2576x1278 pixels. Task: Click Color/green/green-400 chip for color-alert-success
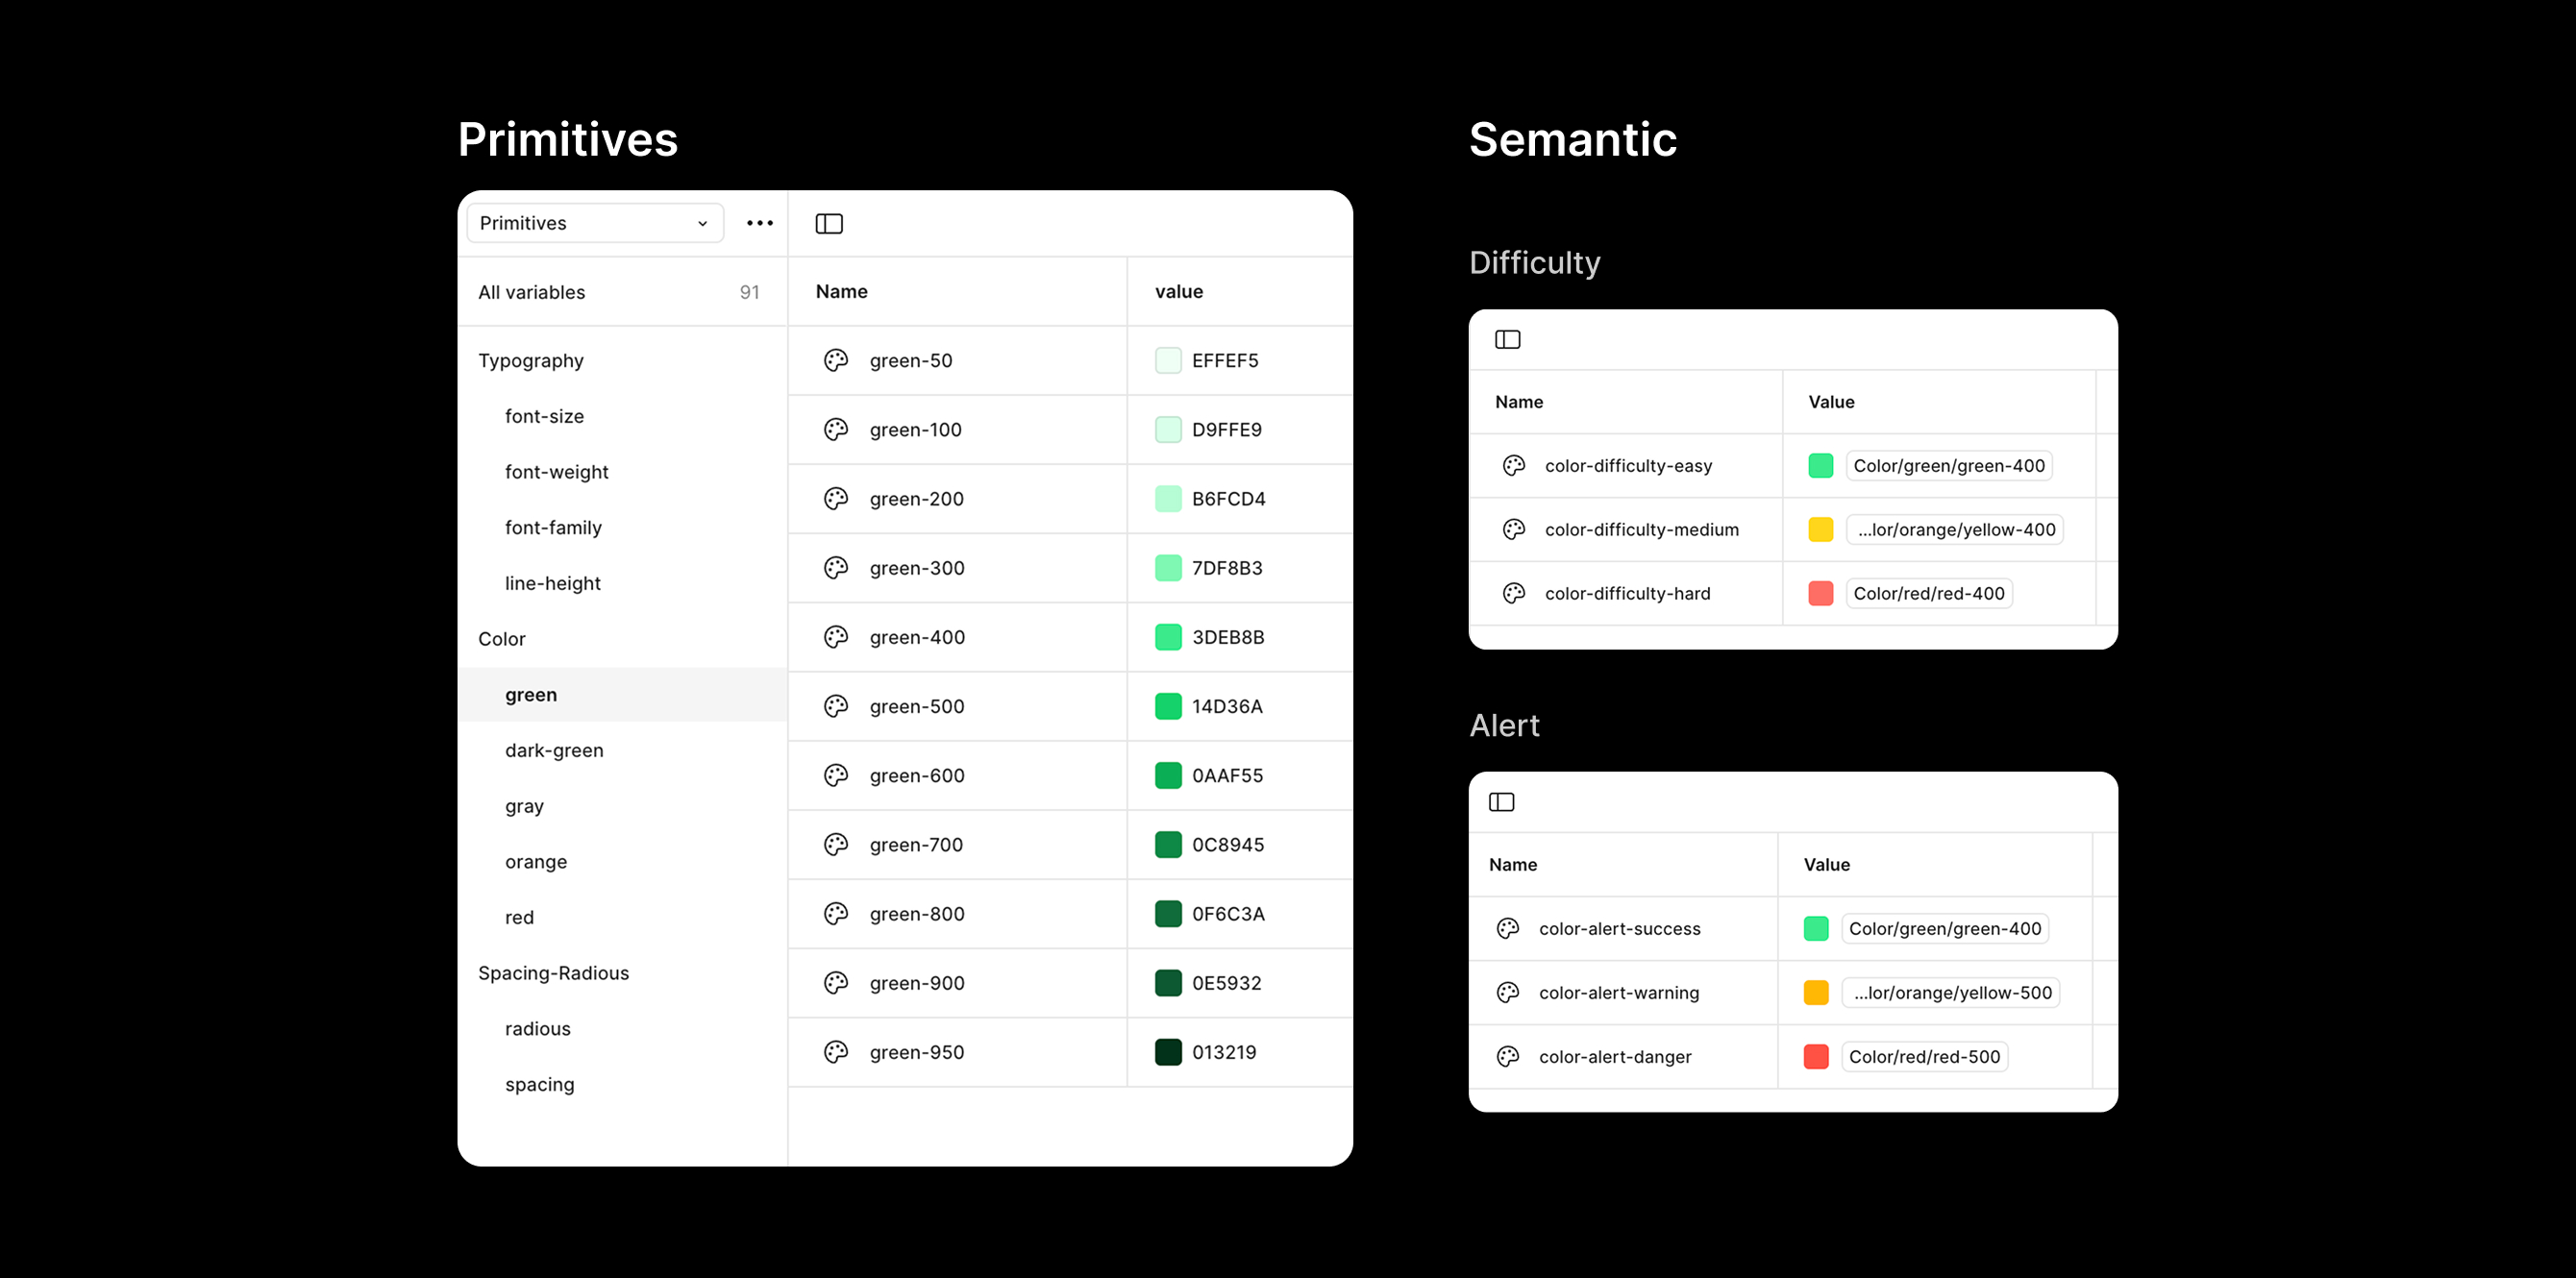pyautogui.click(x=1944, y=928)
